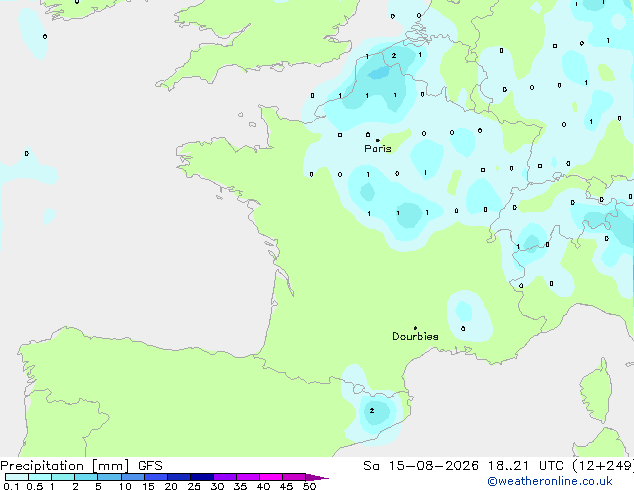Pick the 35 mm legend color swatch
Viewport: 634px width, 490px height.
[248, 477]
